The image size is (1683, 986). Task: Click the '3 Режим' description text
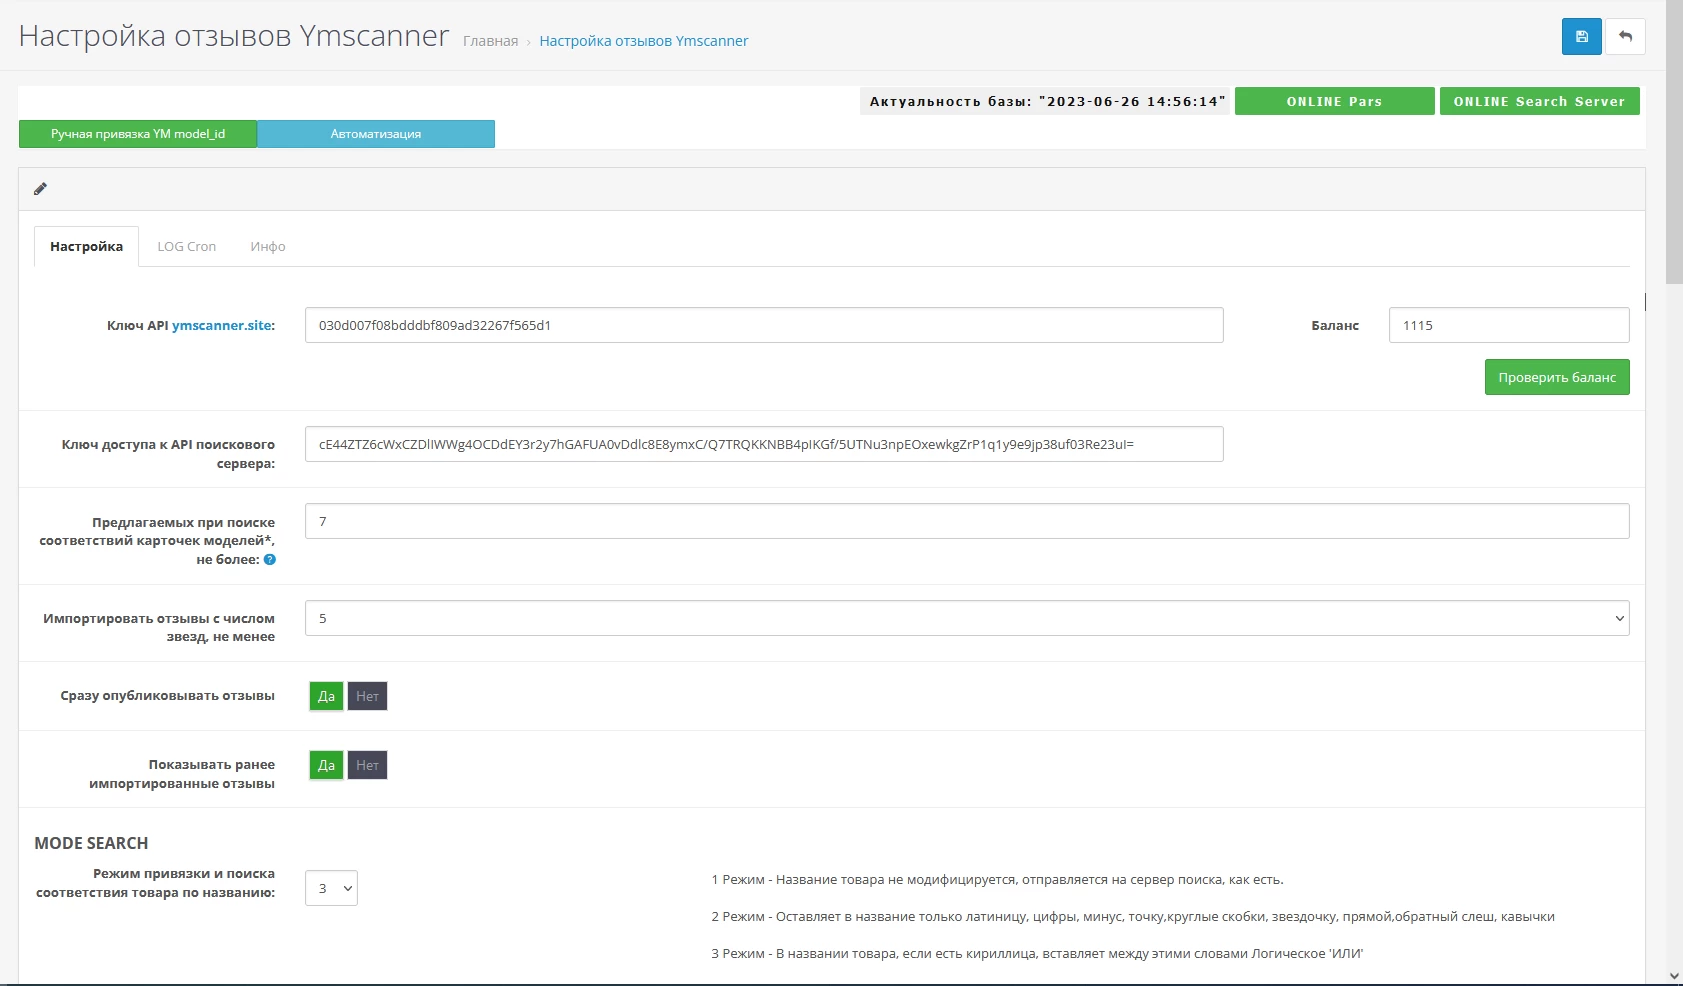click(x=1037, y=954)
